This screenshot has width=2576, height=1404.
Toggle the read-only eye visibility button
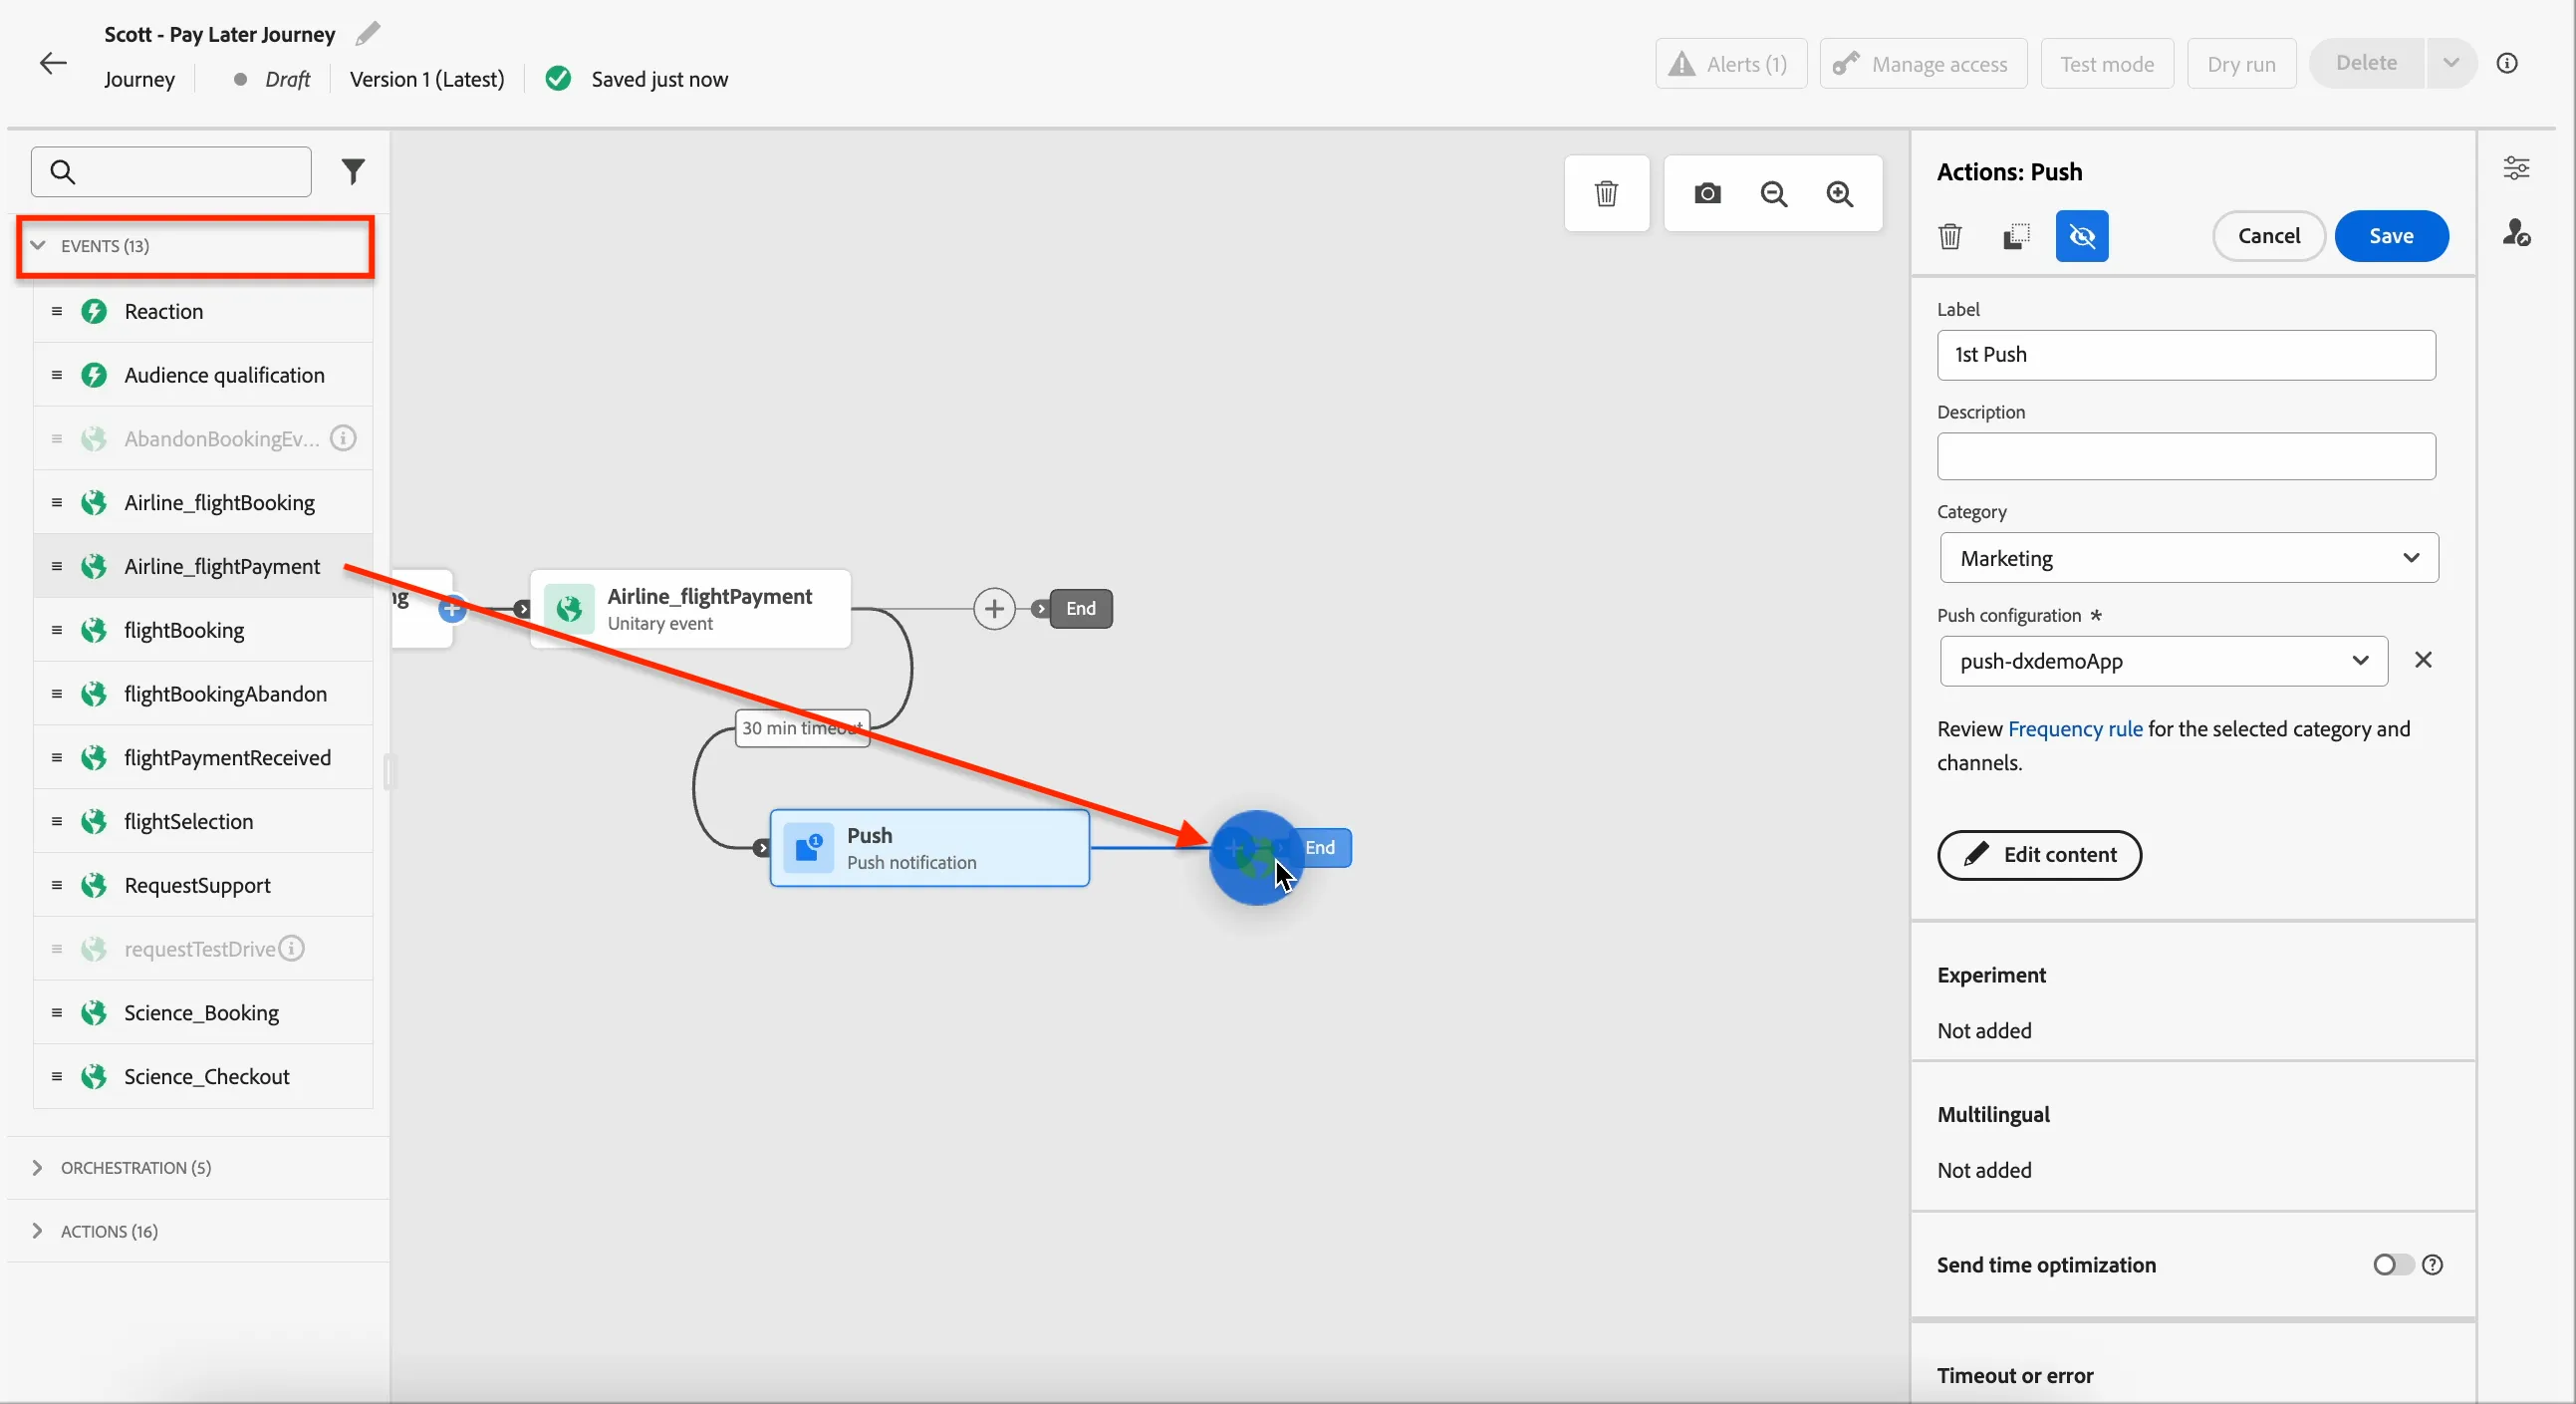(2082, 236)
